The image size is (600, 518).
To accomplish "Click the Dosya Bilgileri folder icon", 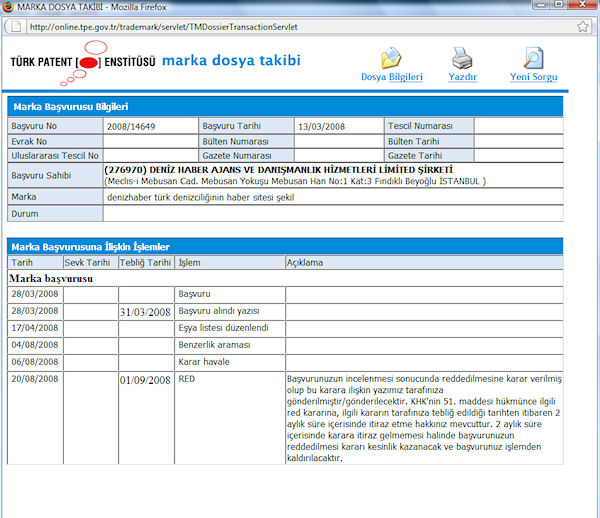I will coord(391,57).
